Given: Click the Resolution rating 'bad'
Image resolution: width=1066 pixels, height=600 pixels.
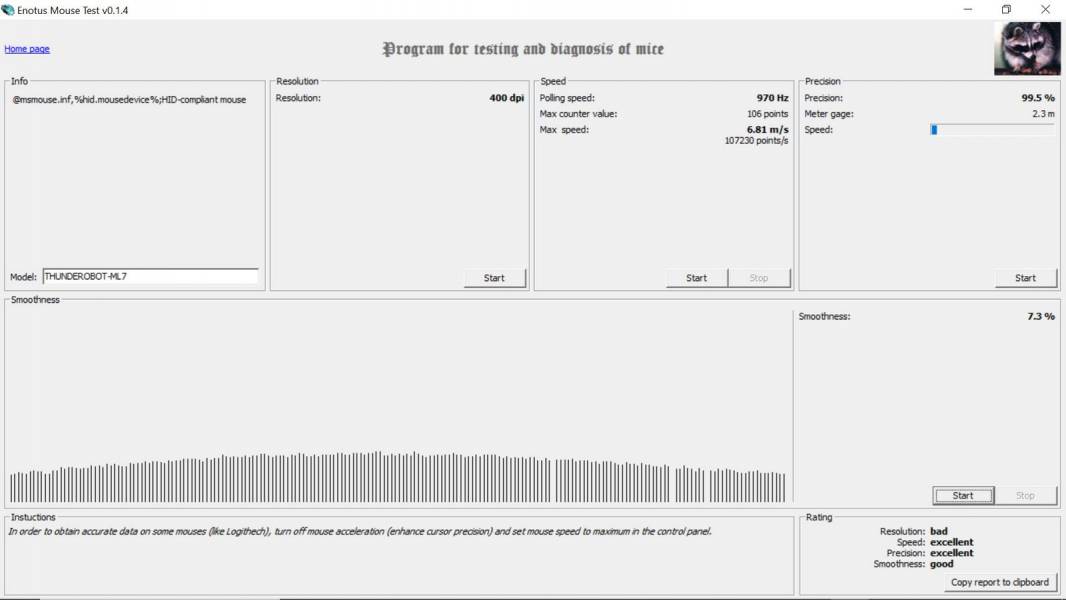Looking at the screenshot, I should point(939,531).
